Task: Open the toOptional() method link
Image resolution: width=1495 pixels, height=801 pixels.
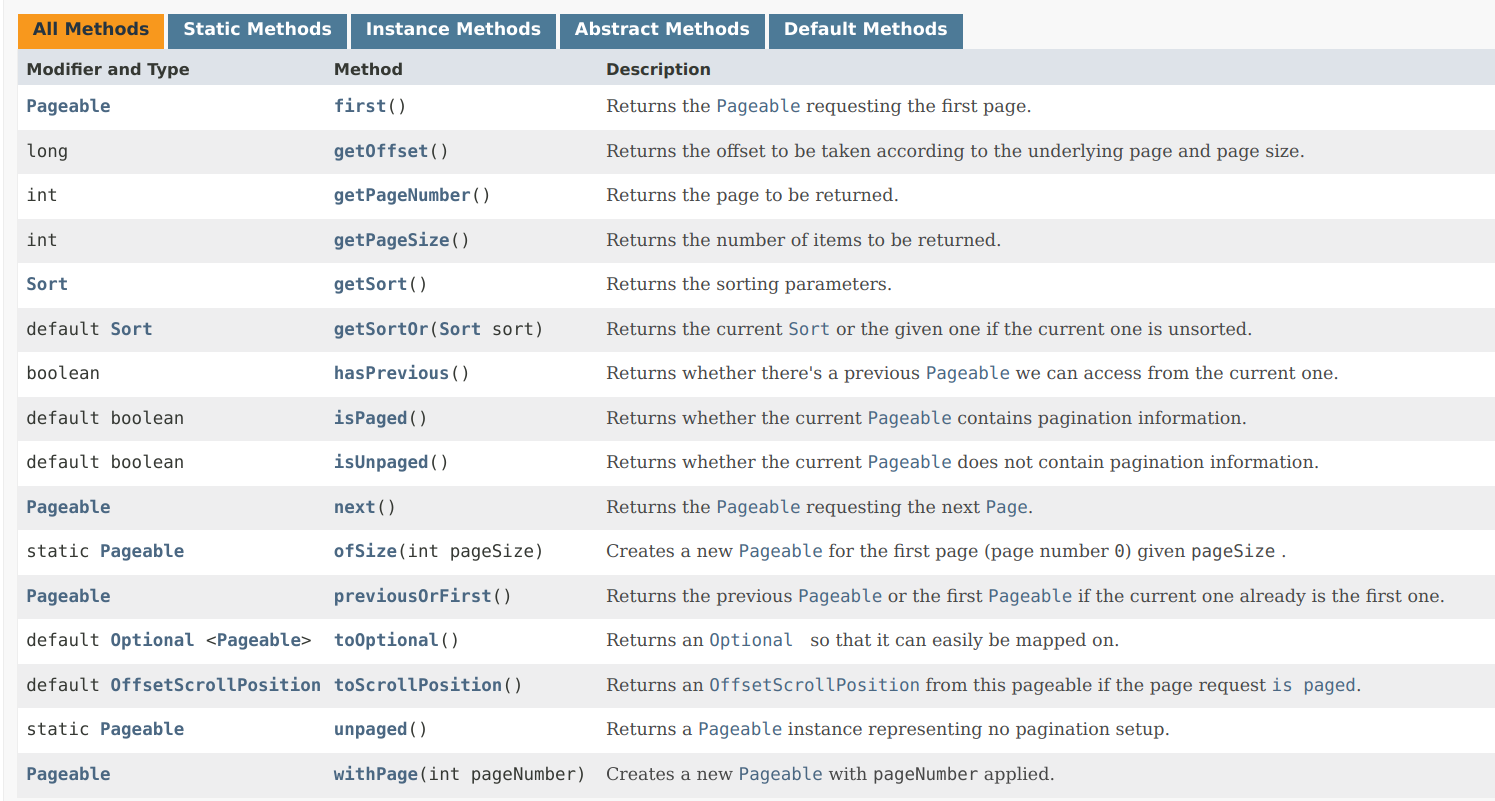Action: (x=387, y=640)
